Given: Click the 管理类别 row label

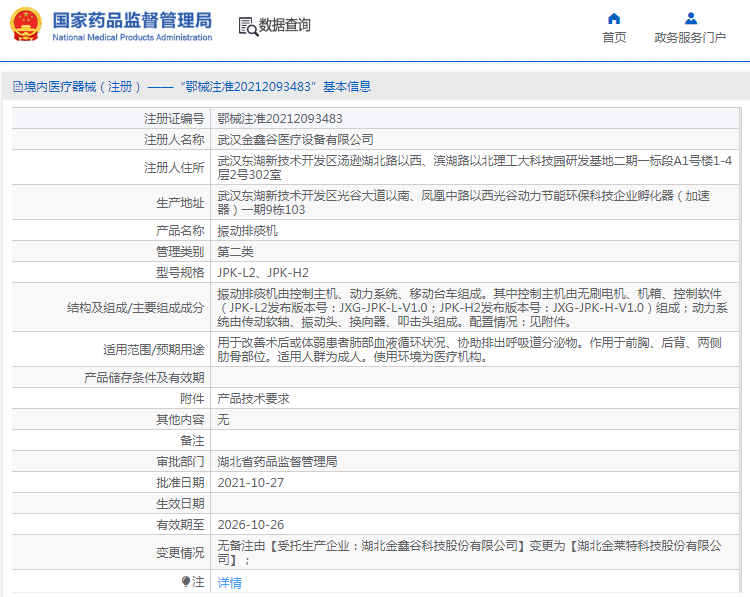Looking at the screenshot, I should click(x=180, y=252).
